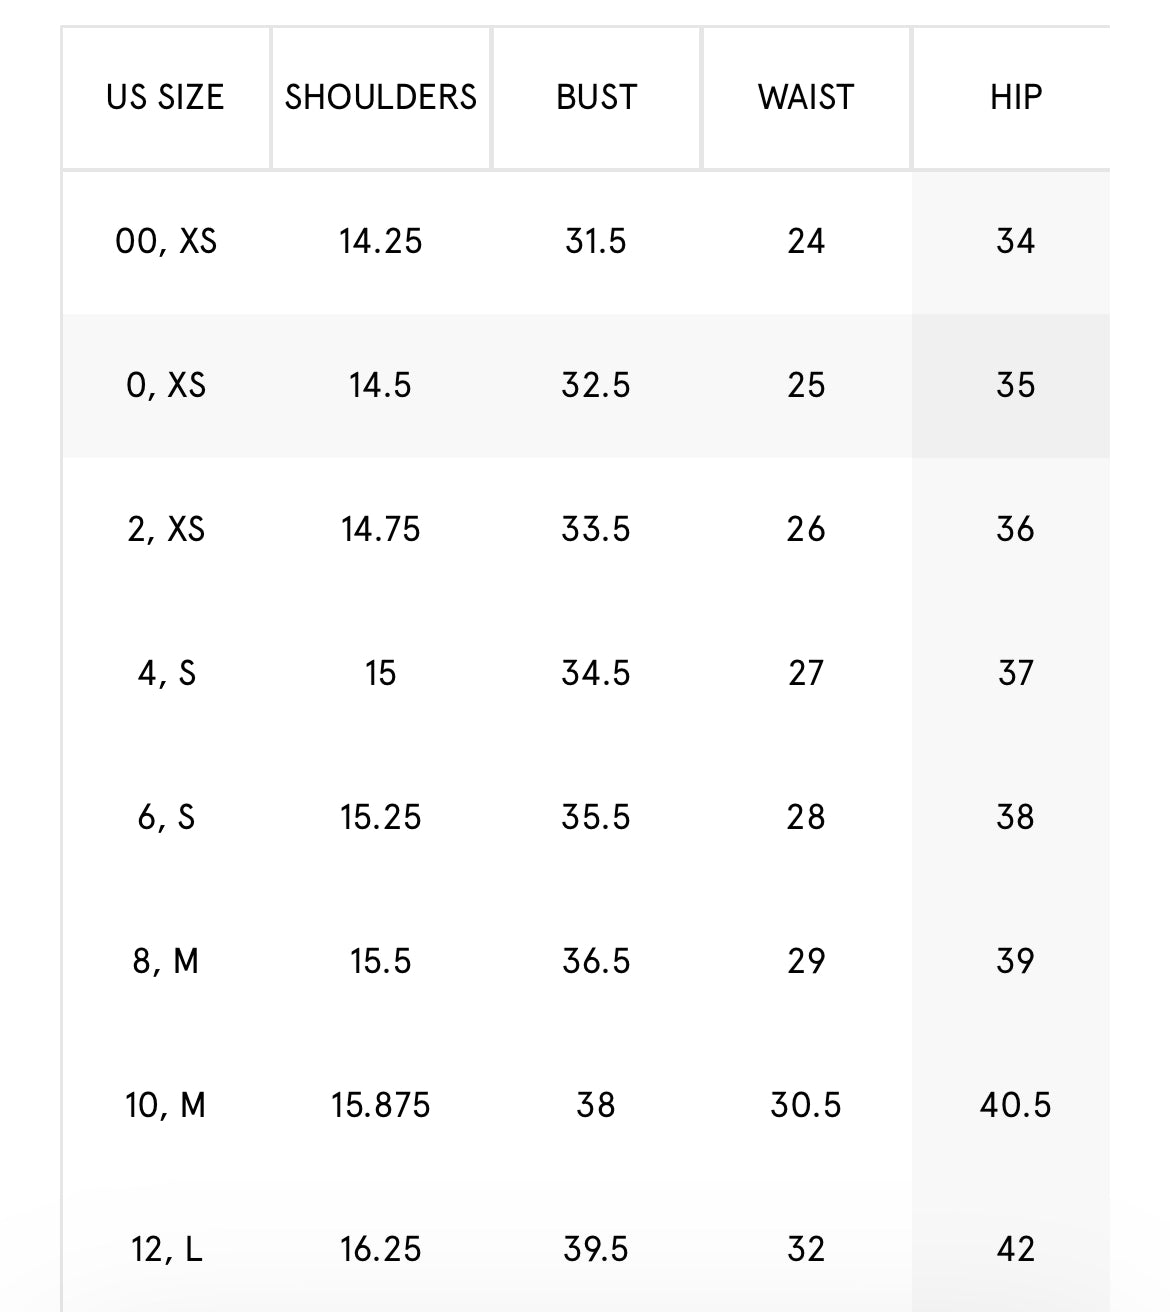Select the 10, M size cell

(165, 1105)
